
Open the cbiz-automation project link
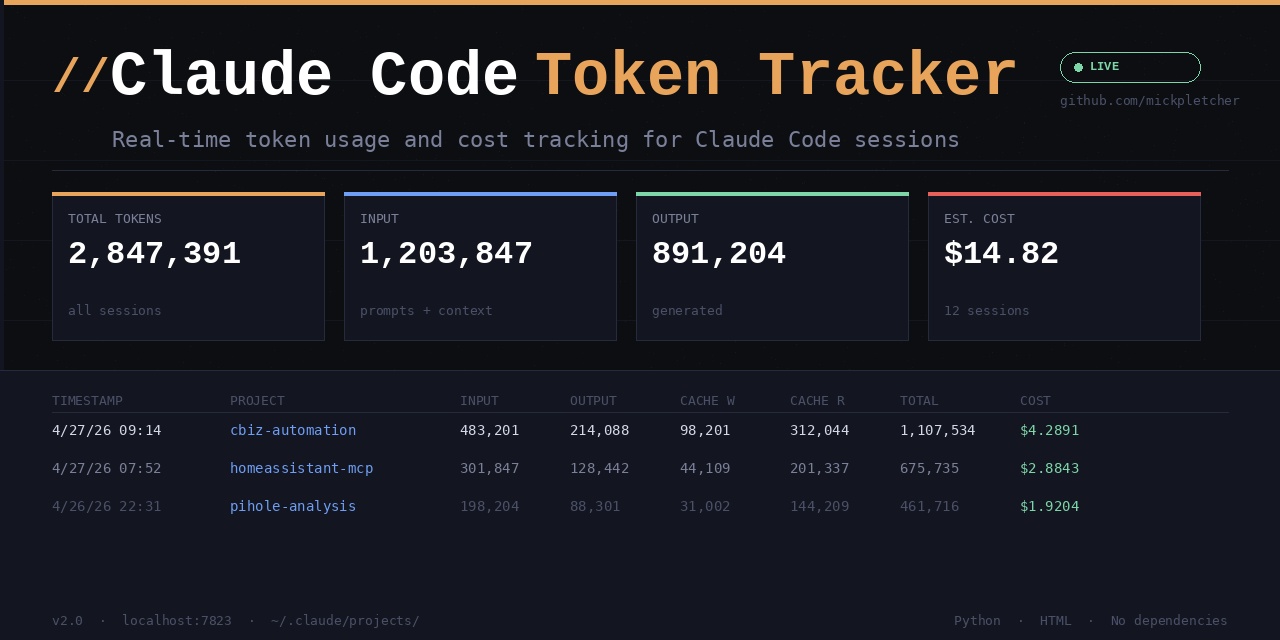pos(293,430)
